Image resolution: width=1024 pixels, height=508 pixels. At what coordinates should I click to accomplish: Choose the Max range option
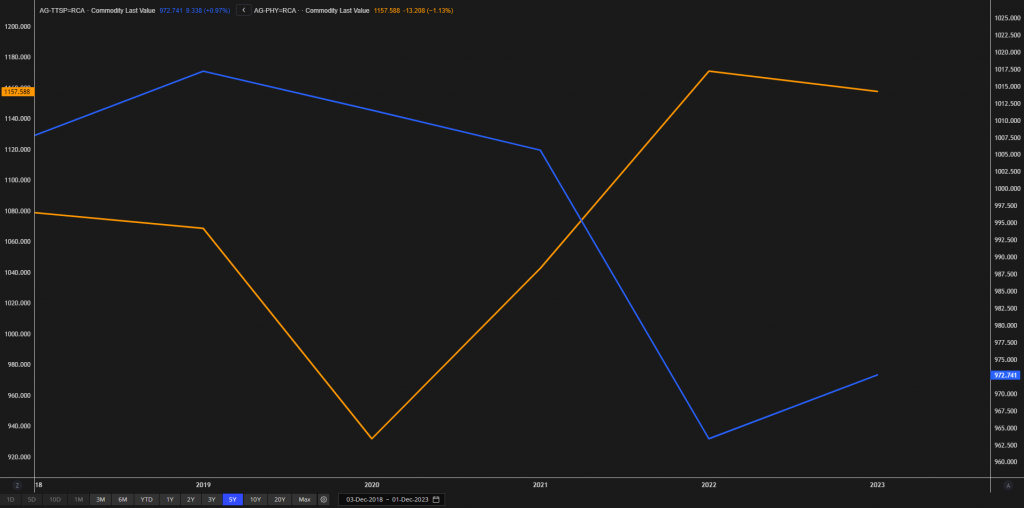click(304, 499)
